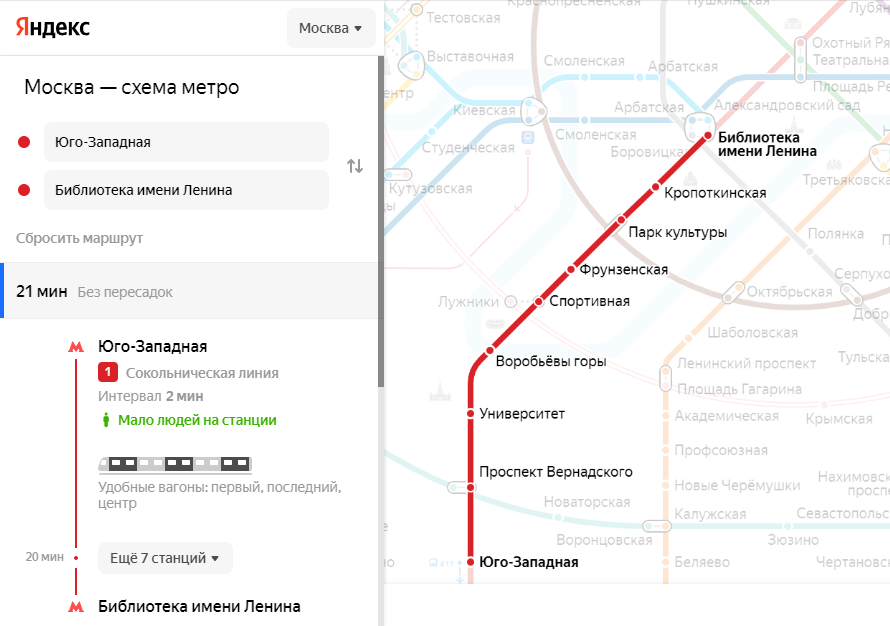The height and width of the screenshot is (626, 890).
Task: Open the Москва city dropdown
Action: coord(331,28)
